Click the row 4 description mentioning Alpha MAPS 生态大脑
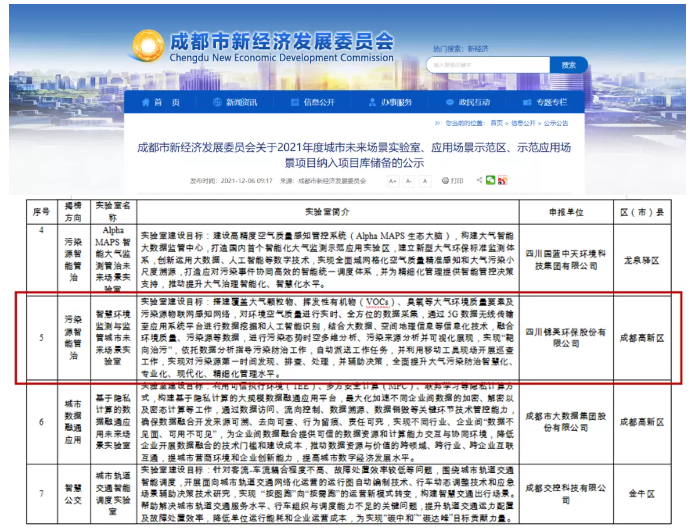This screenshot has width=696, height=528. click(328, 259)
